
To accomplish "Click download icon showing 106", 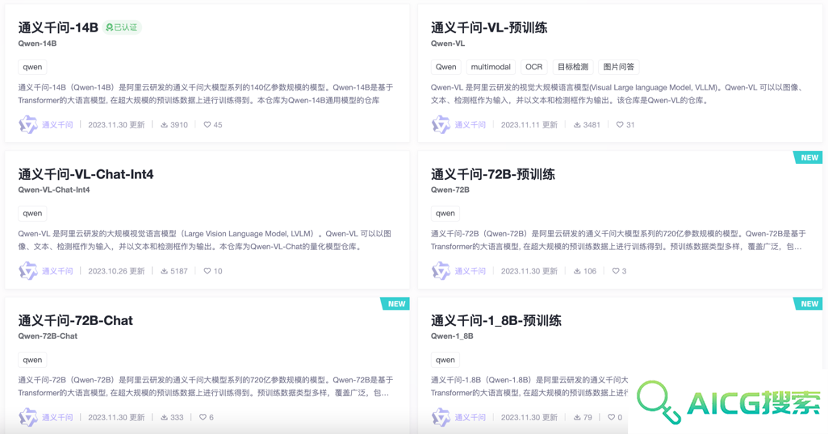I will click(x=577, y=271).
